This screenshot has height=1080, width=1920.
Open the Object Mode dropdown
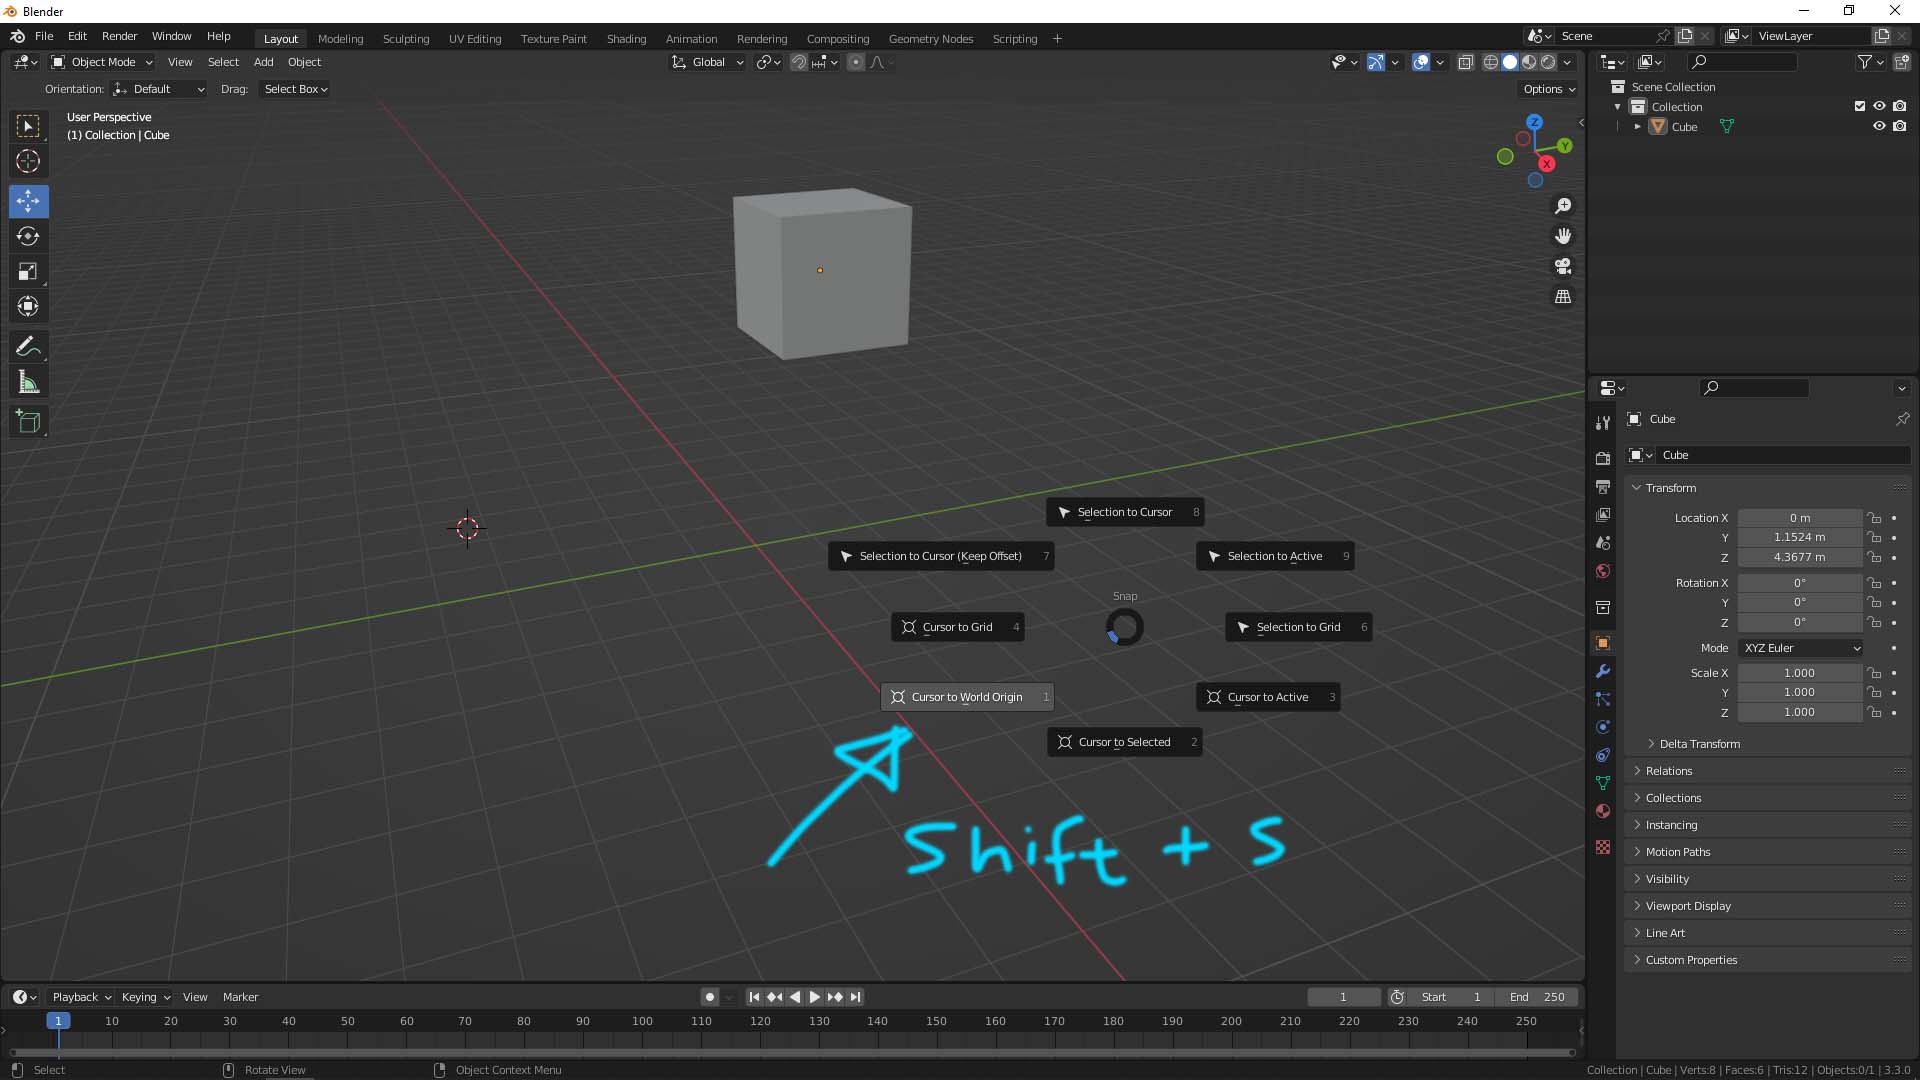pos(102,62)
